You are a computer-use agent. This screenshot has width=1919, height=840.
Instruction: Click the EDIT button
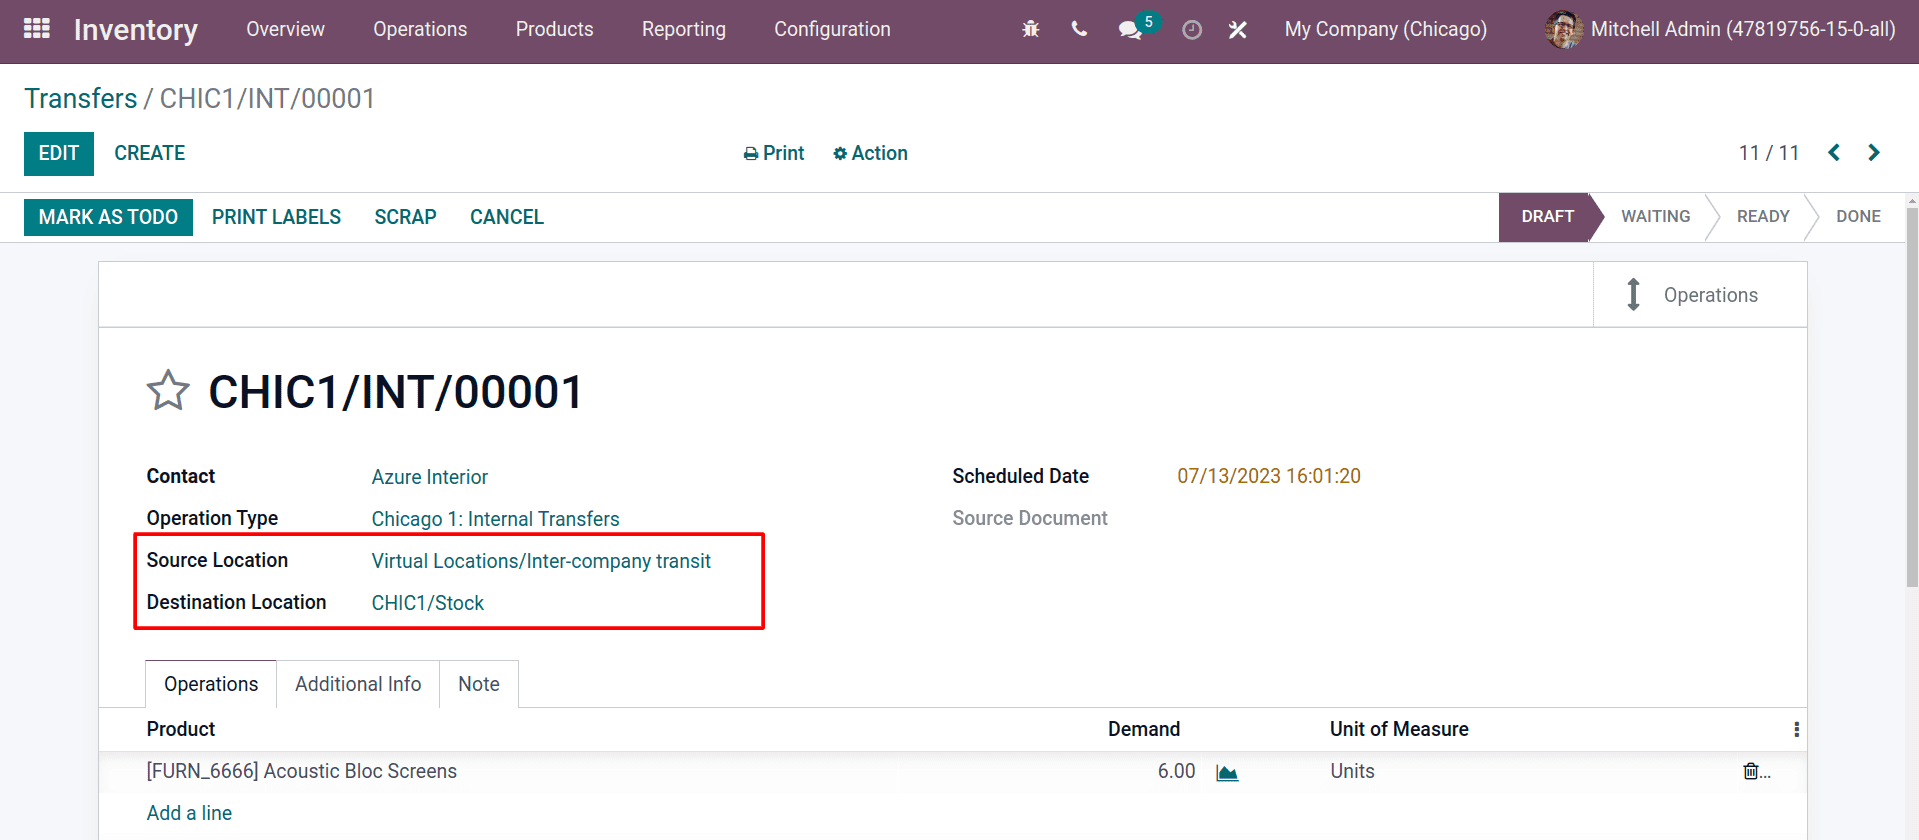tap(59, 154)
